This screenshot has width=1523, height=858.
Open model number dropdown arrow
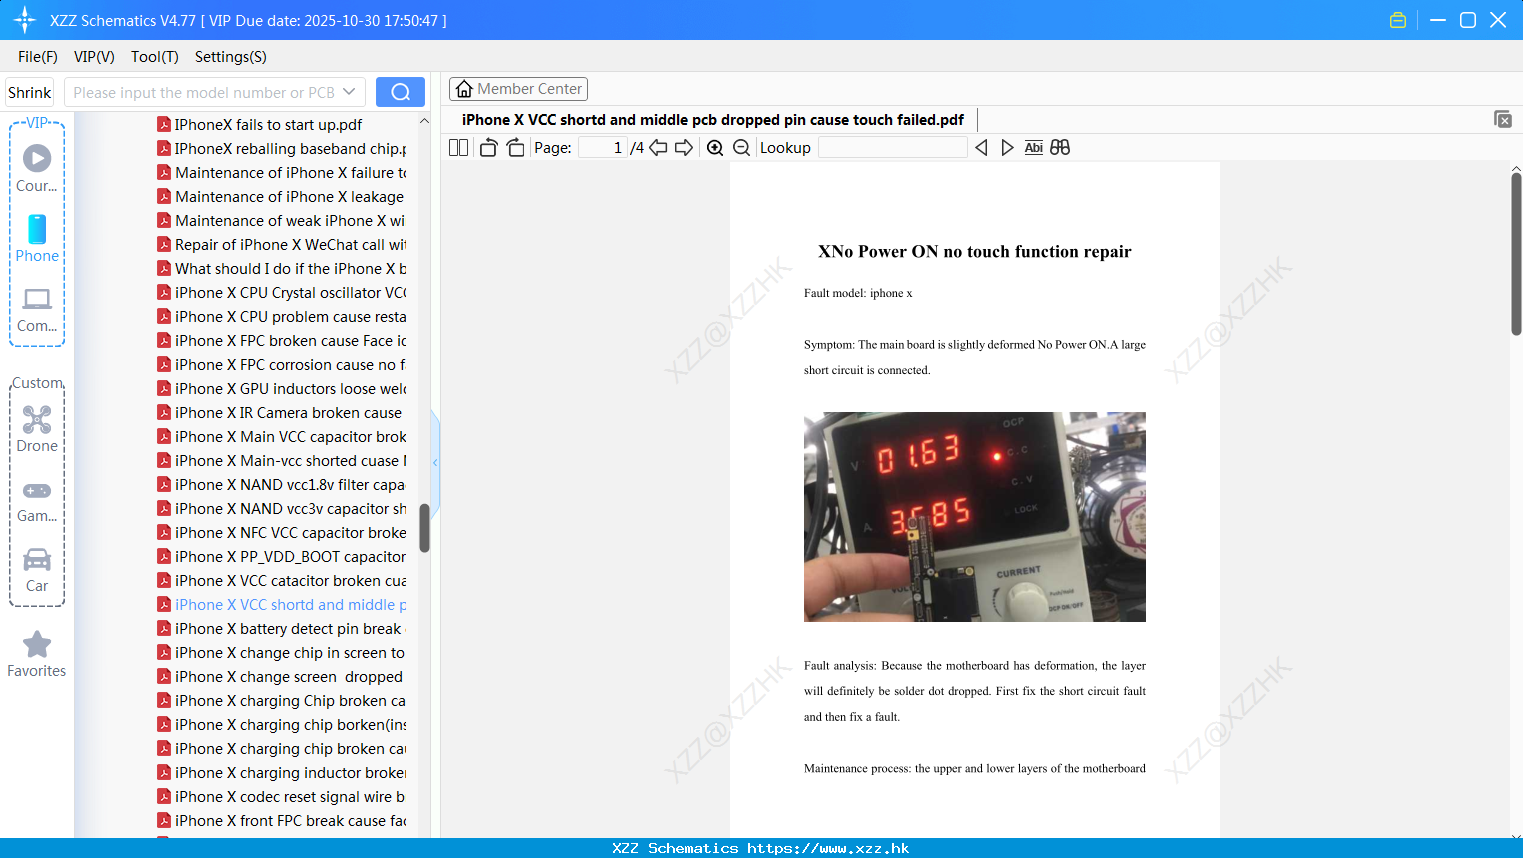coord(349,92)
